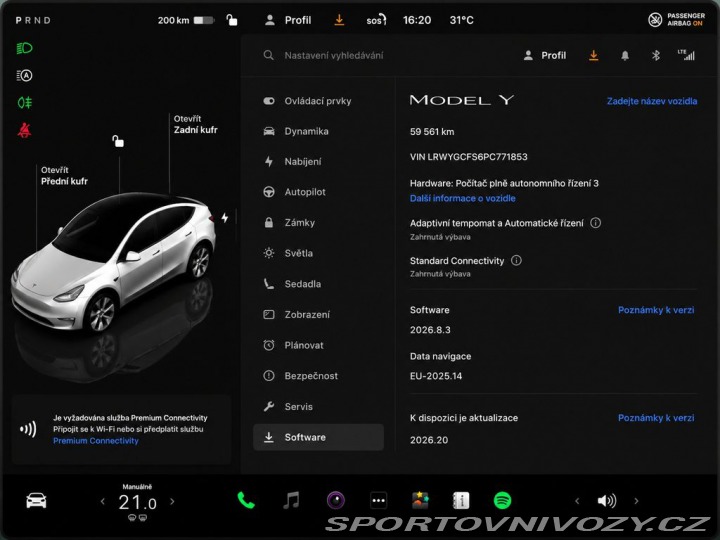
Task: Open the Zámky menu
Action: coord(318,223)
